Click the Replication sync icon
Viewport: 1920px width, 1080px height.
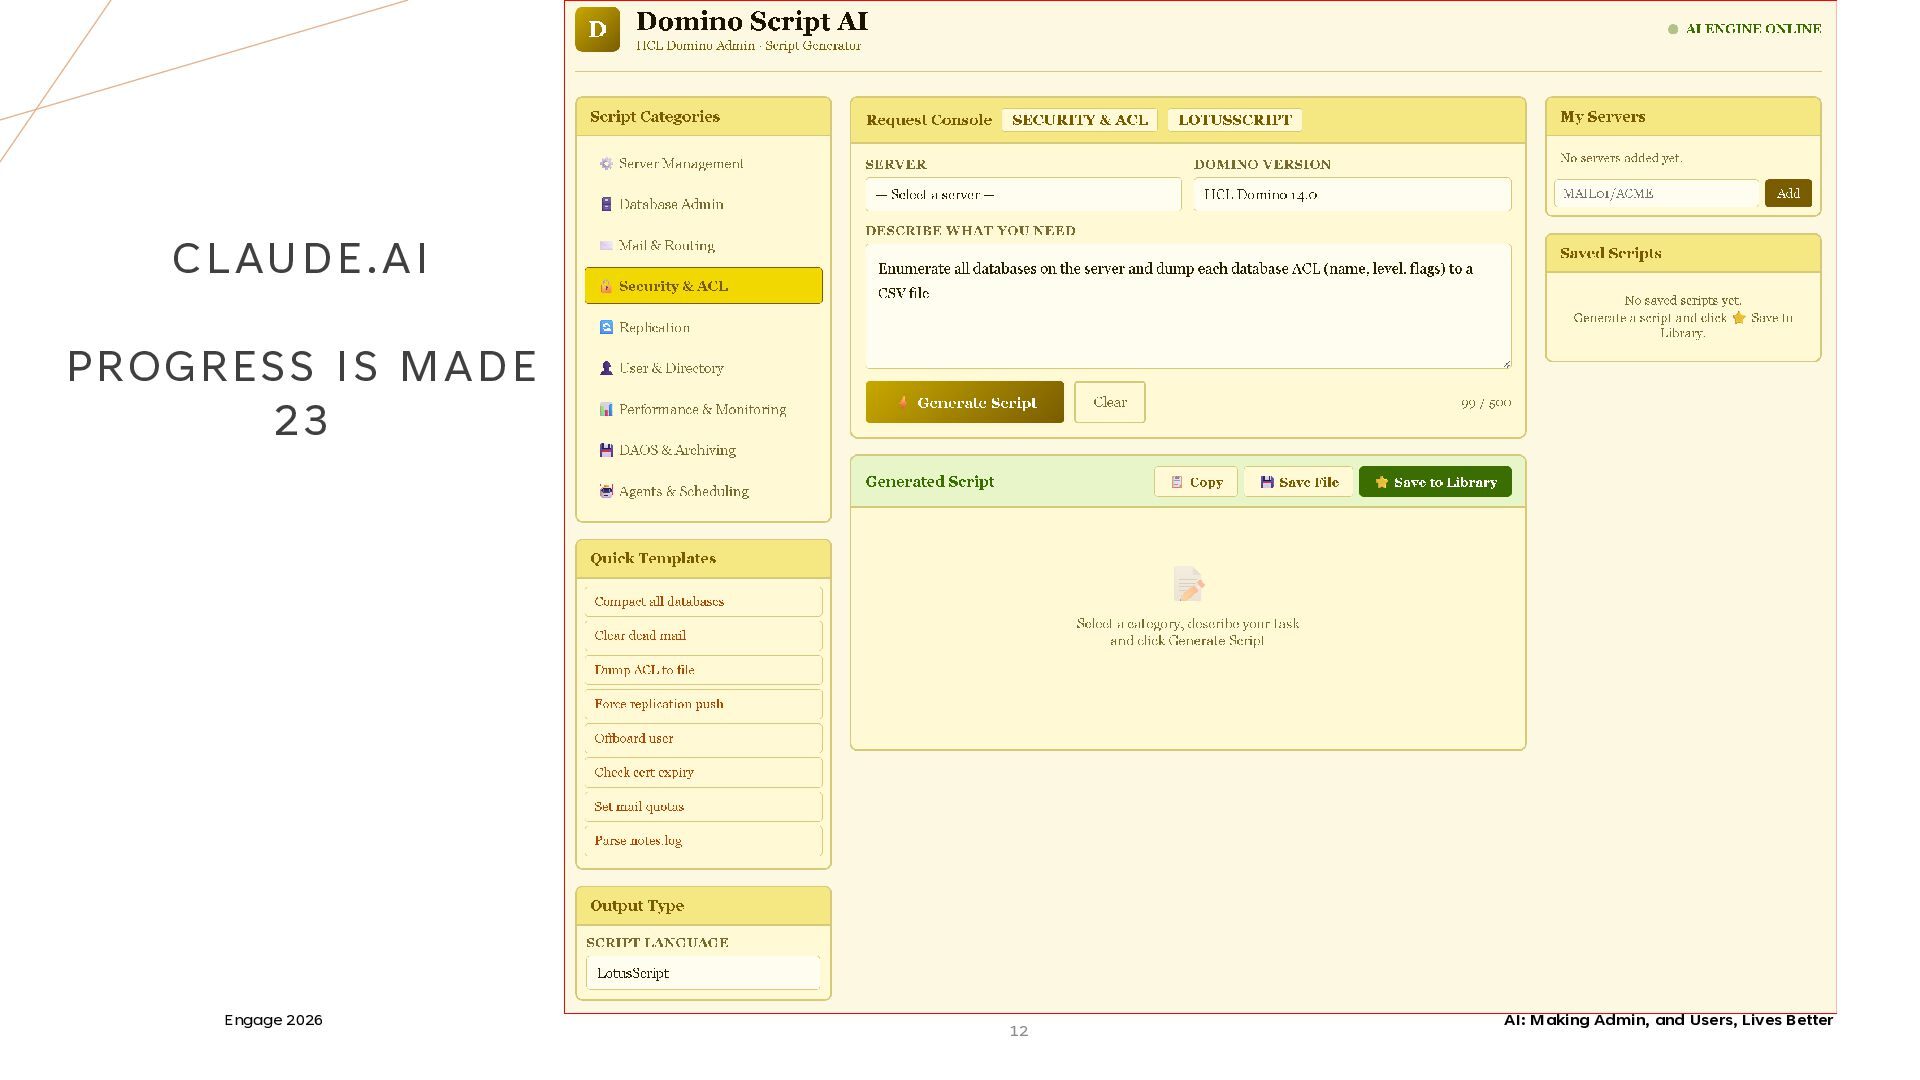[x=606, y=328]
